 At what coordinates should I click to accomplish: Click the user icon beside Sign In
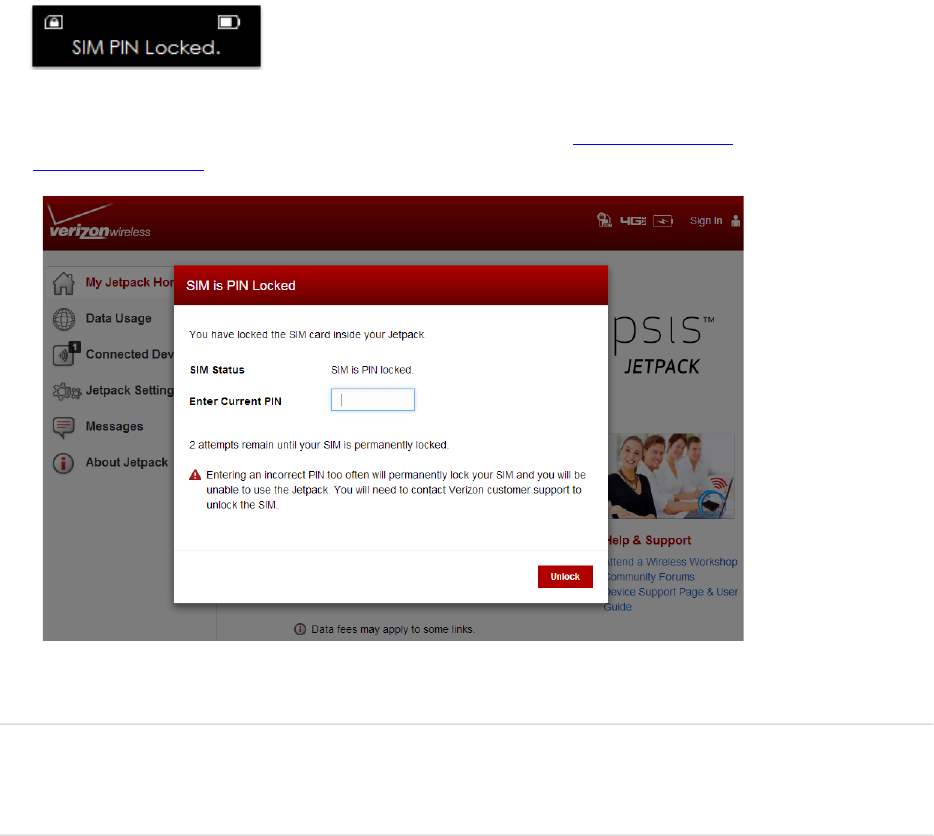pyautogui.click(x=736, y=220)
